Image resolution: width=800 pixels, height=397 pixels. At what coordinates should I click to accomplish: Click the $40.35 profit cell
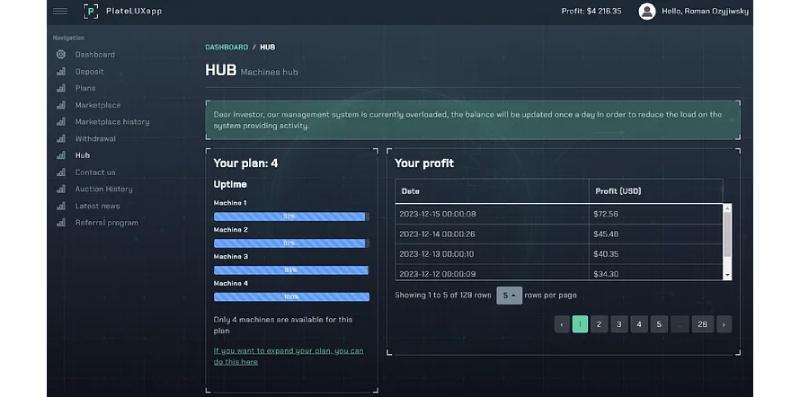click(656, 254)
